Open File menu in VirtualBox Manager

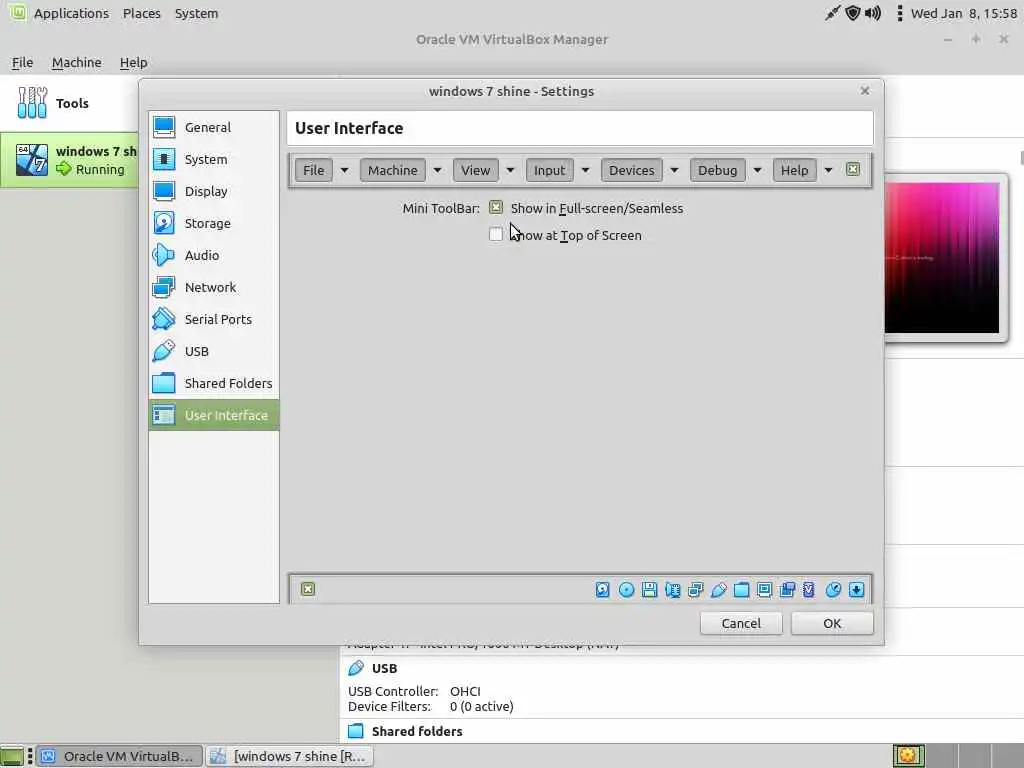click(x=22, y=63)
